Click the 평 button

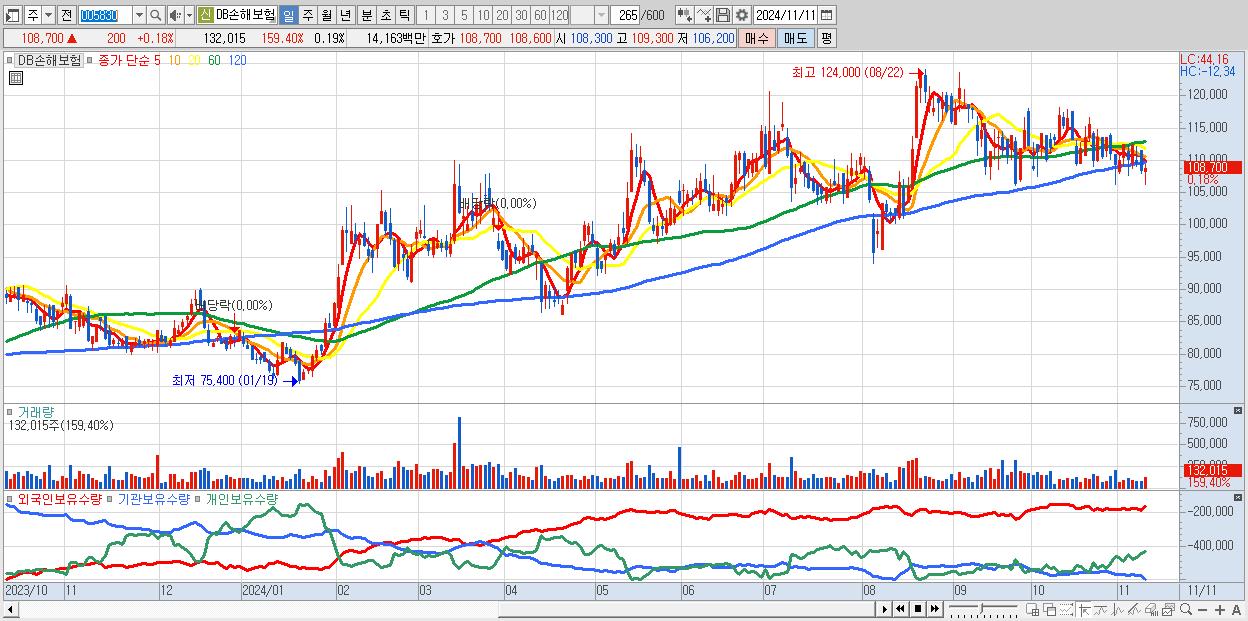point(826,38)
